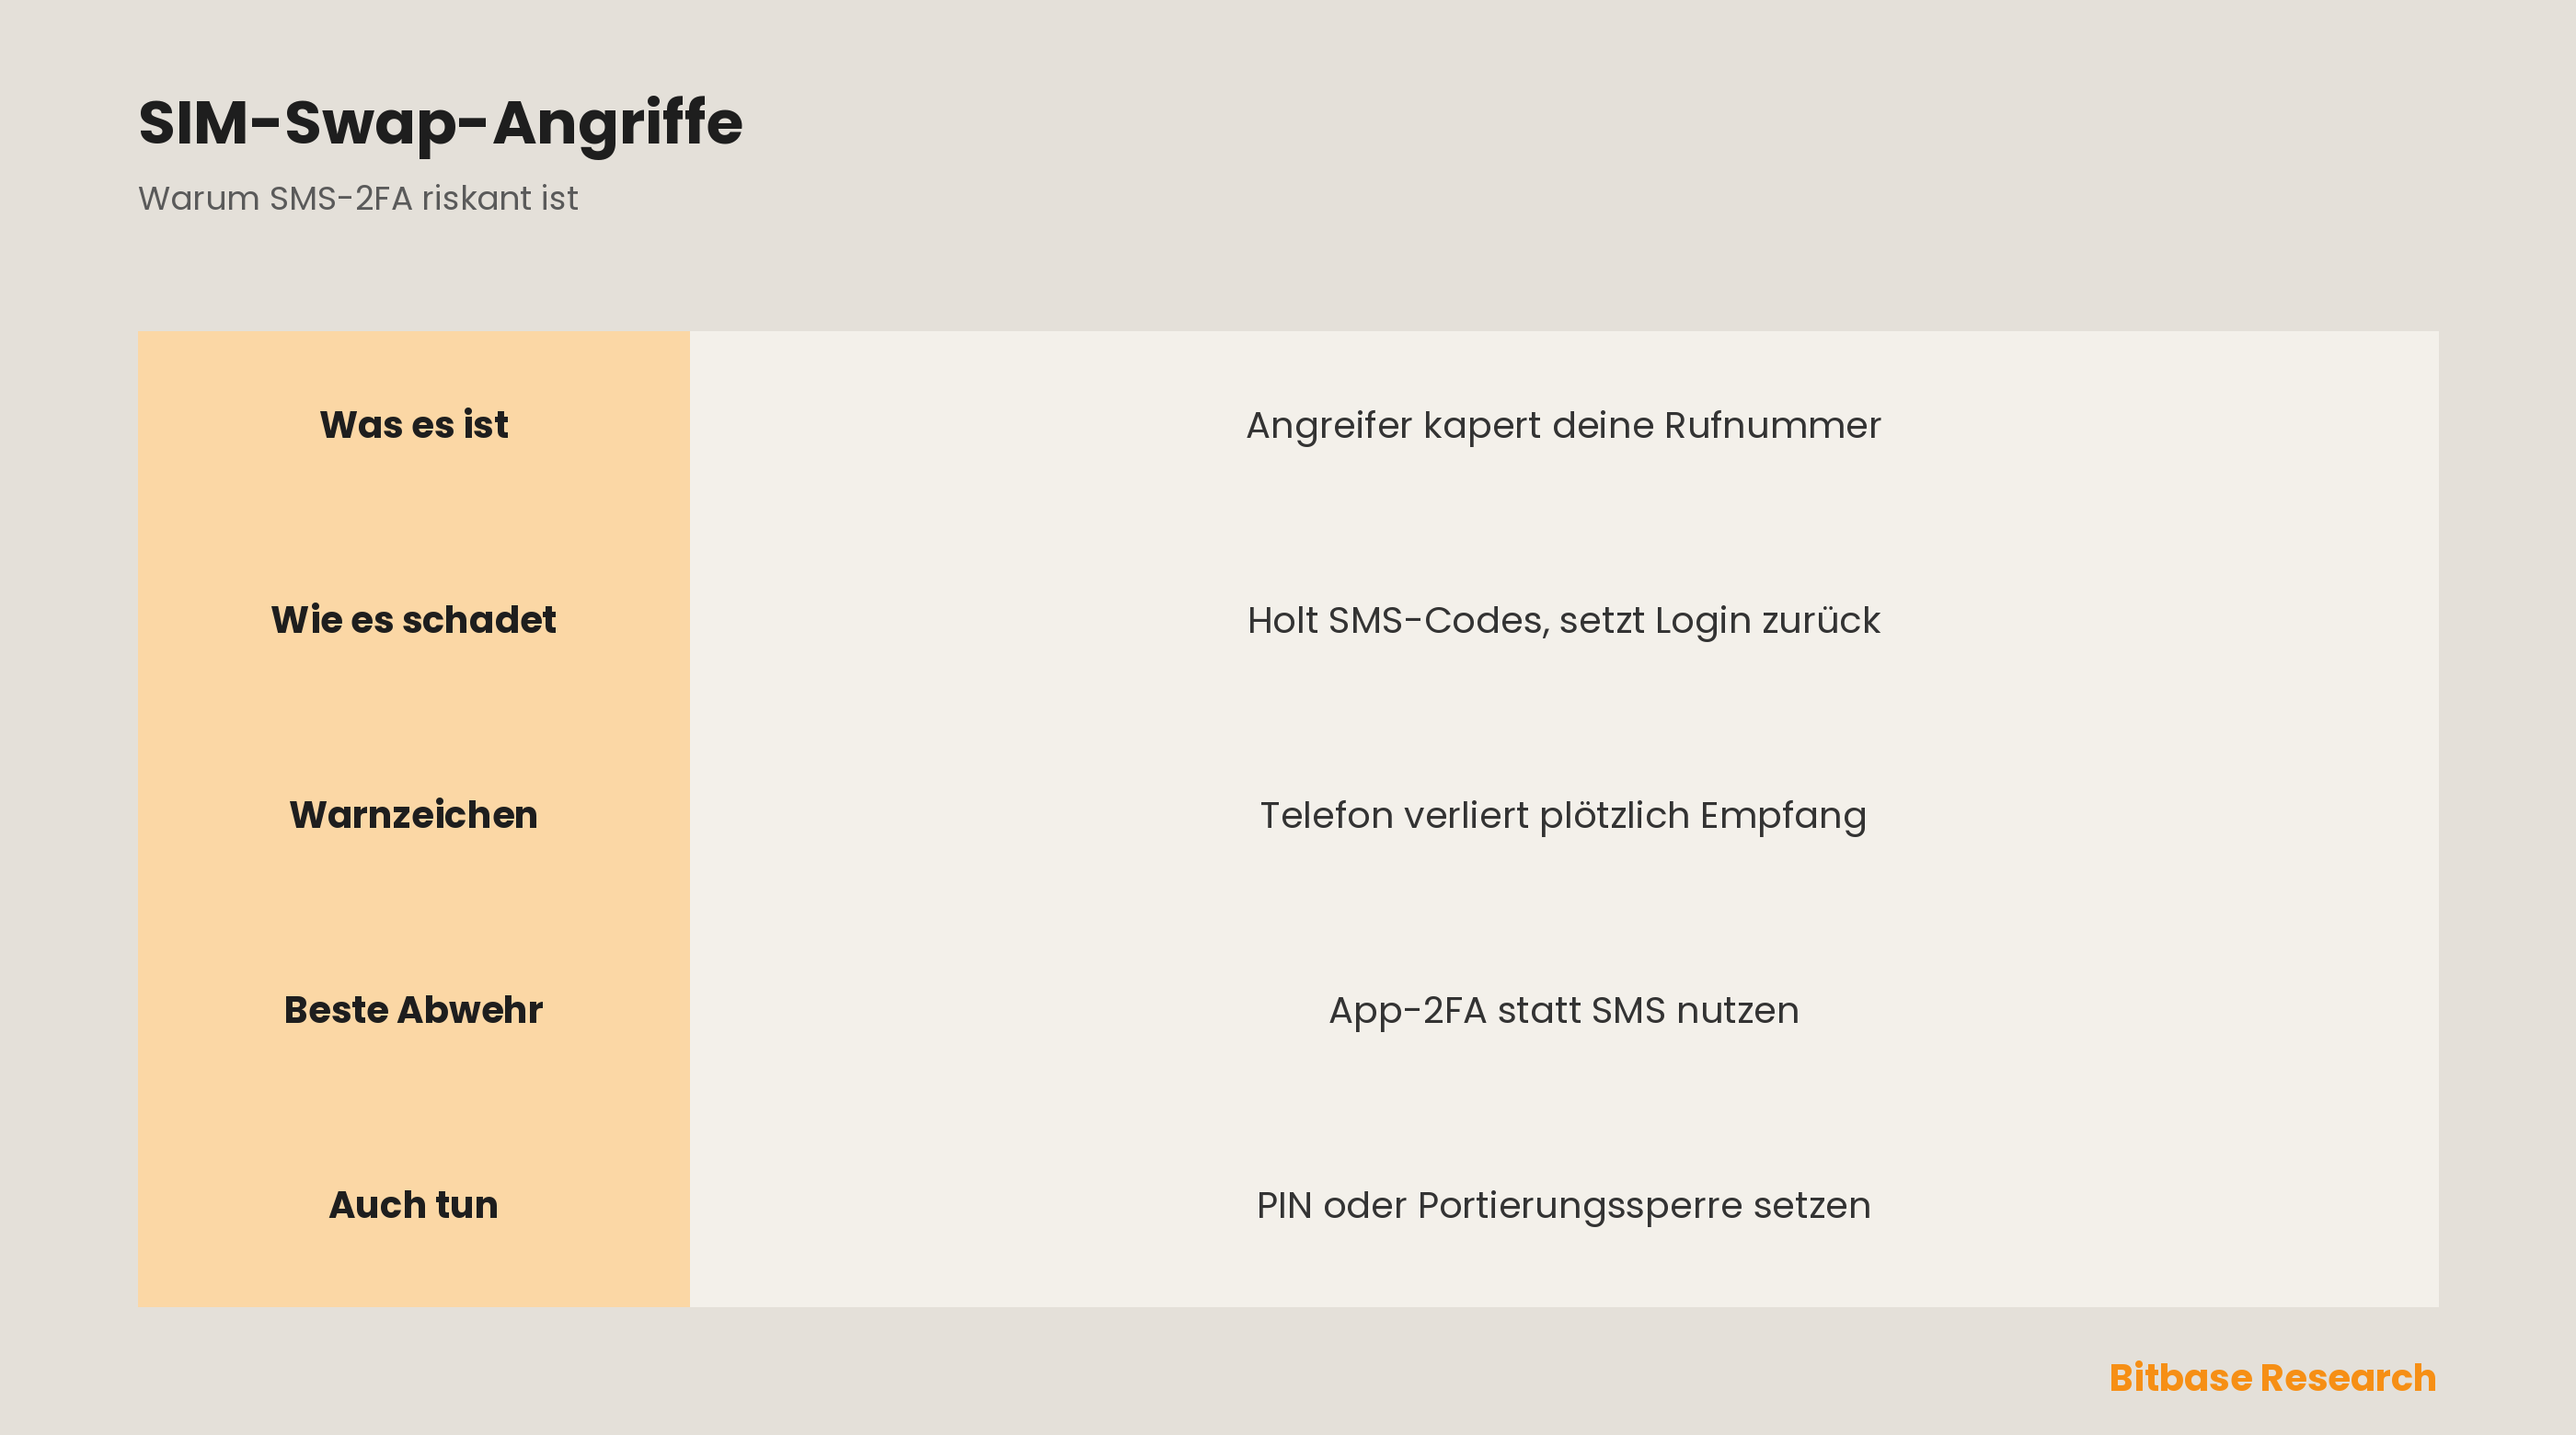Click the Wie es schadet label
The width and height of the screenshot is (2576, 1435).
point(414,620)
